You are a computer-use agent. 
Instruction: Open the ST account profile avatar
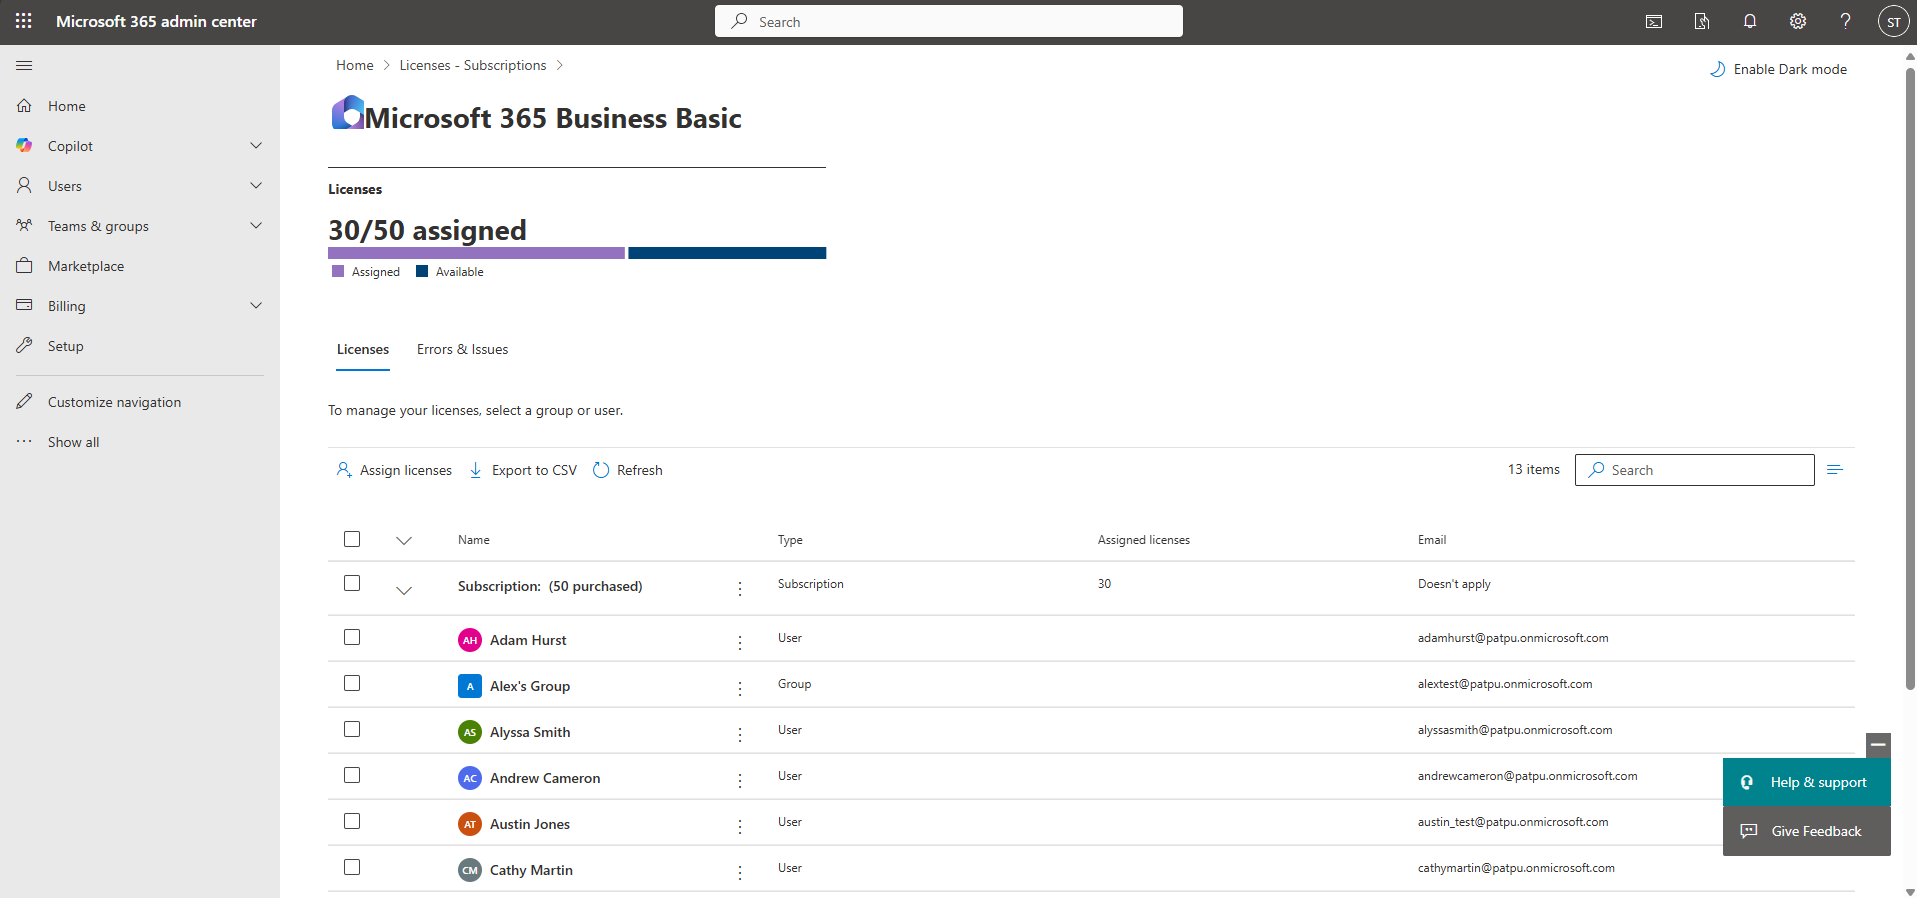pyautogui.click(x=1893, y=22)
